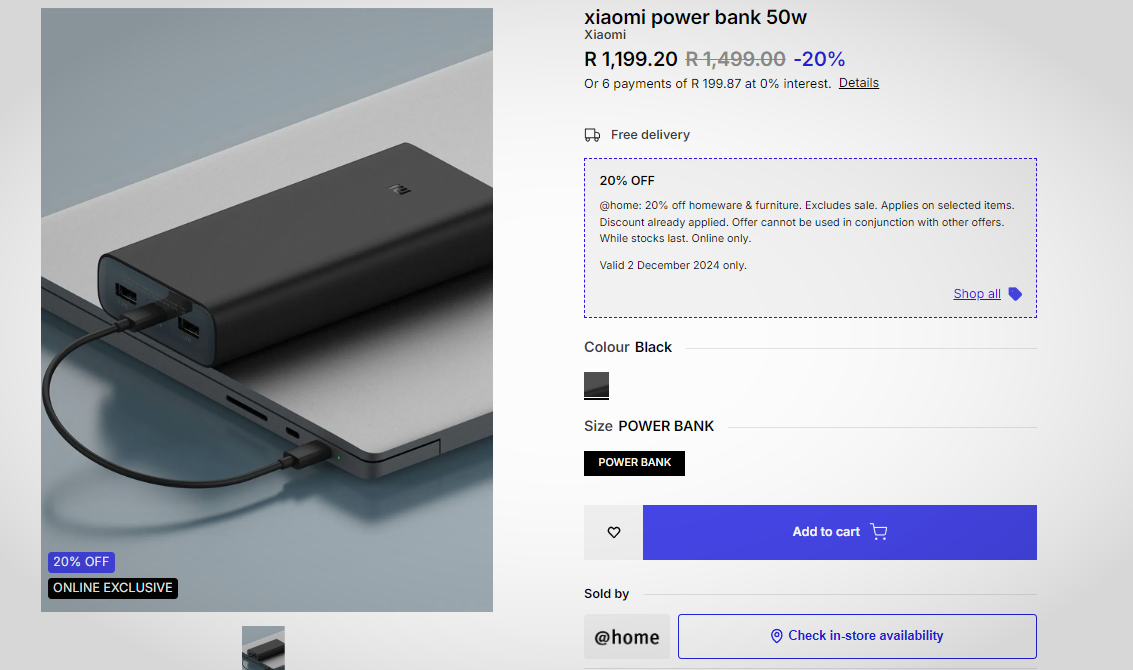This screenshot has width=1133, height=670.
Task: Select the Black colour swatch
Action: 597,385
